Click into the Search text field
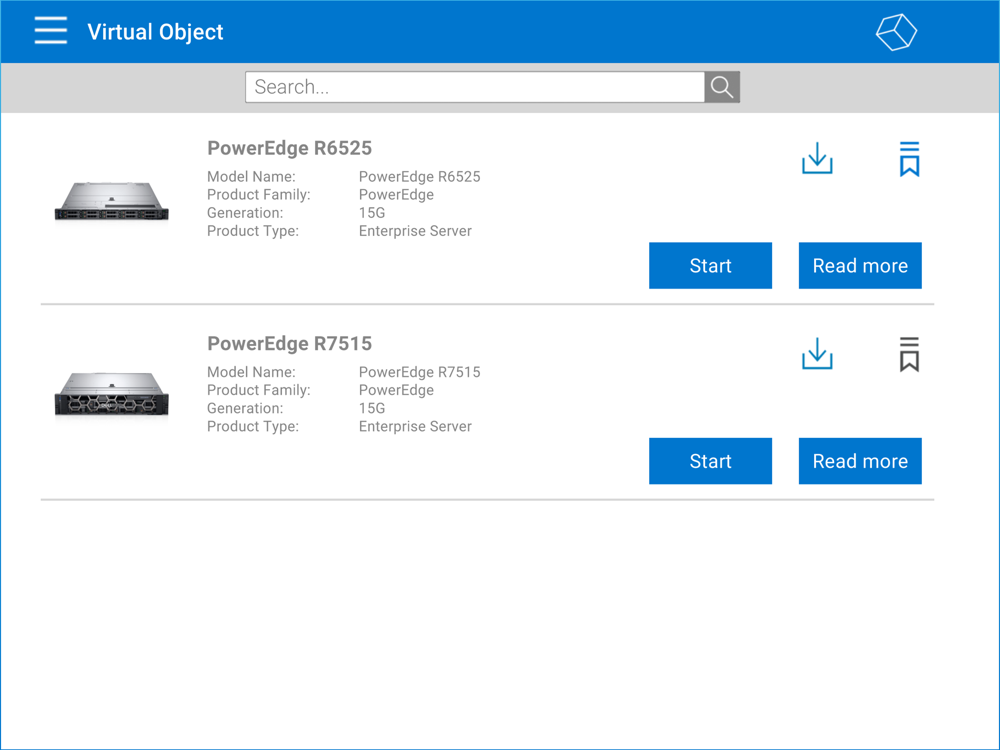Screen dimensions: 1000x750 [x=474, y=87]
